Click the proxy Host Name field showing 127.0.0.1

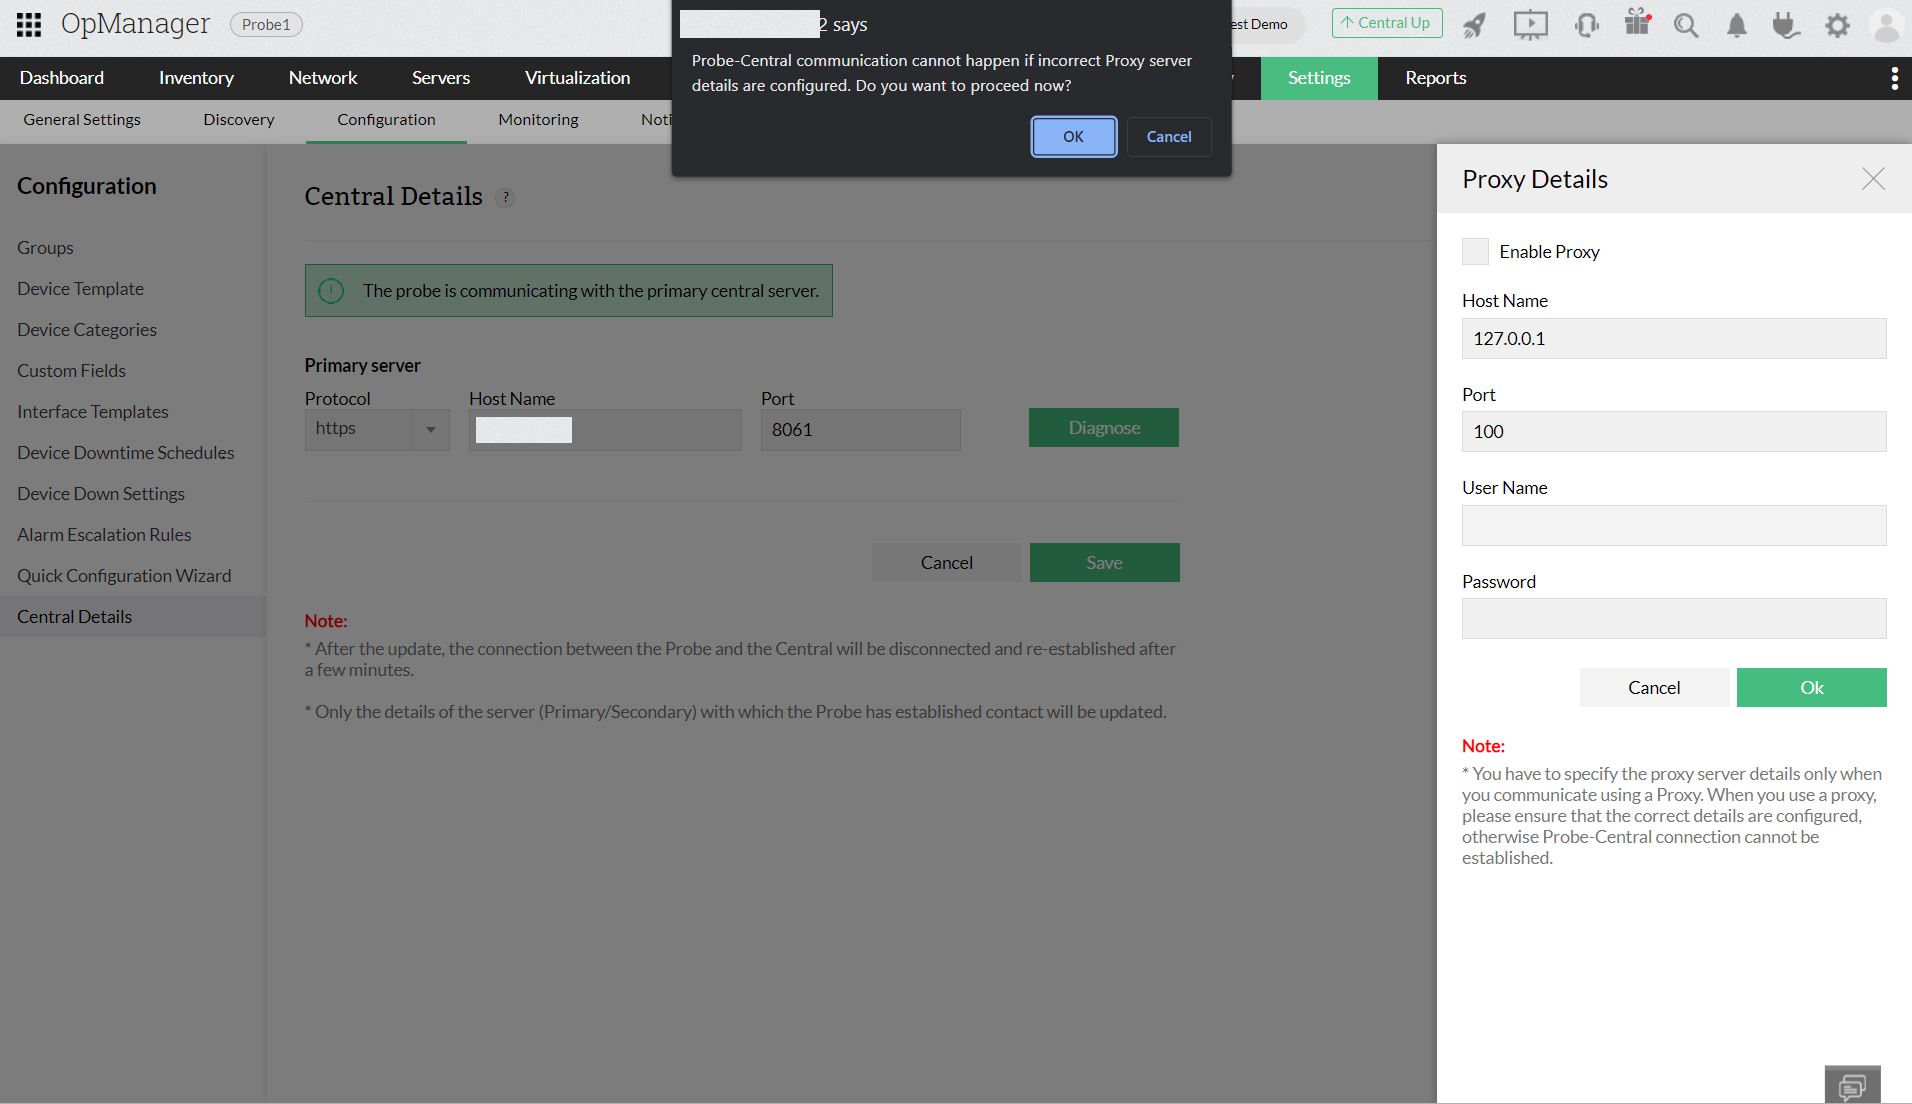click(x=1673, y=338)
